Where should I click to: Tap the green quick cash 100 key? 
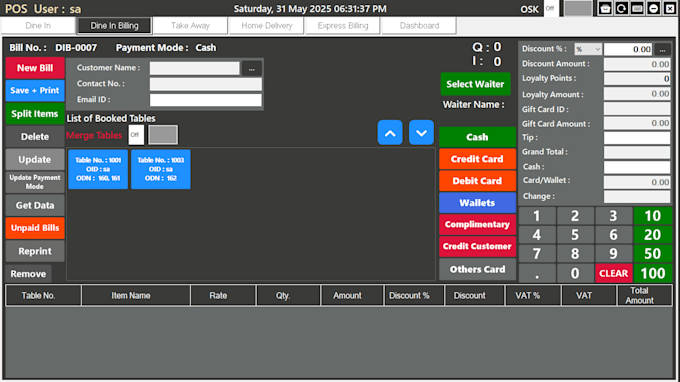click(x=653, y=273)
